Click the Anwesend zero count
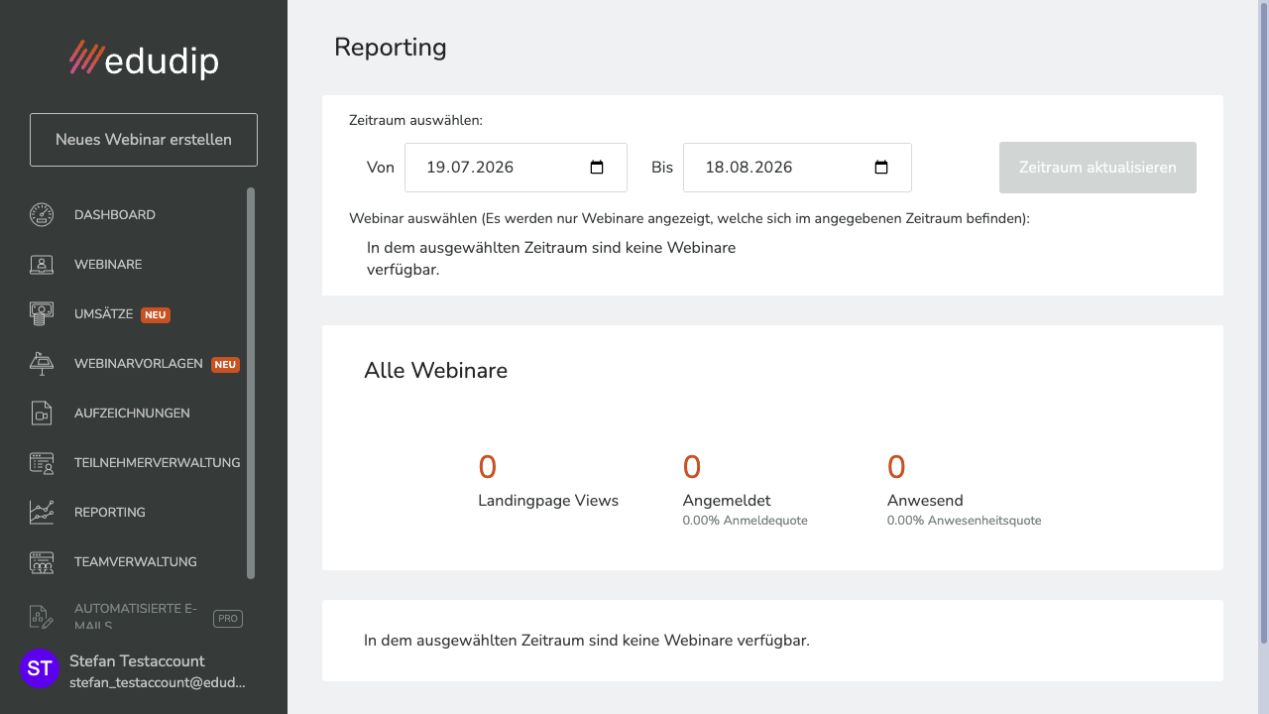This screenshot has width=1269, height=714. pyautogui.click(x=896, y=466)
